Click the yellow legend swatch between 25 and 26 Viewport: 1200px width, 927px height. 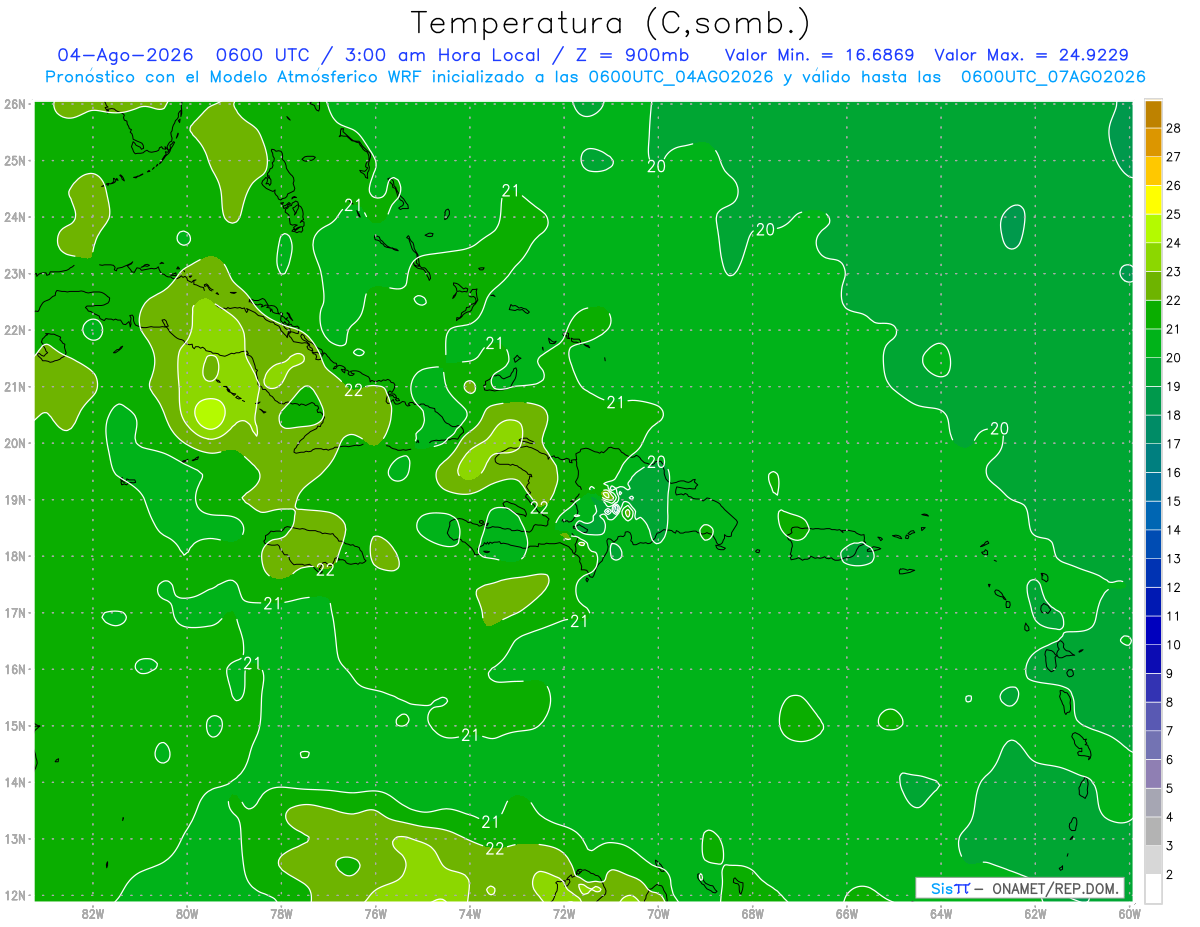(1152, 200)
